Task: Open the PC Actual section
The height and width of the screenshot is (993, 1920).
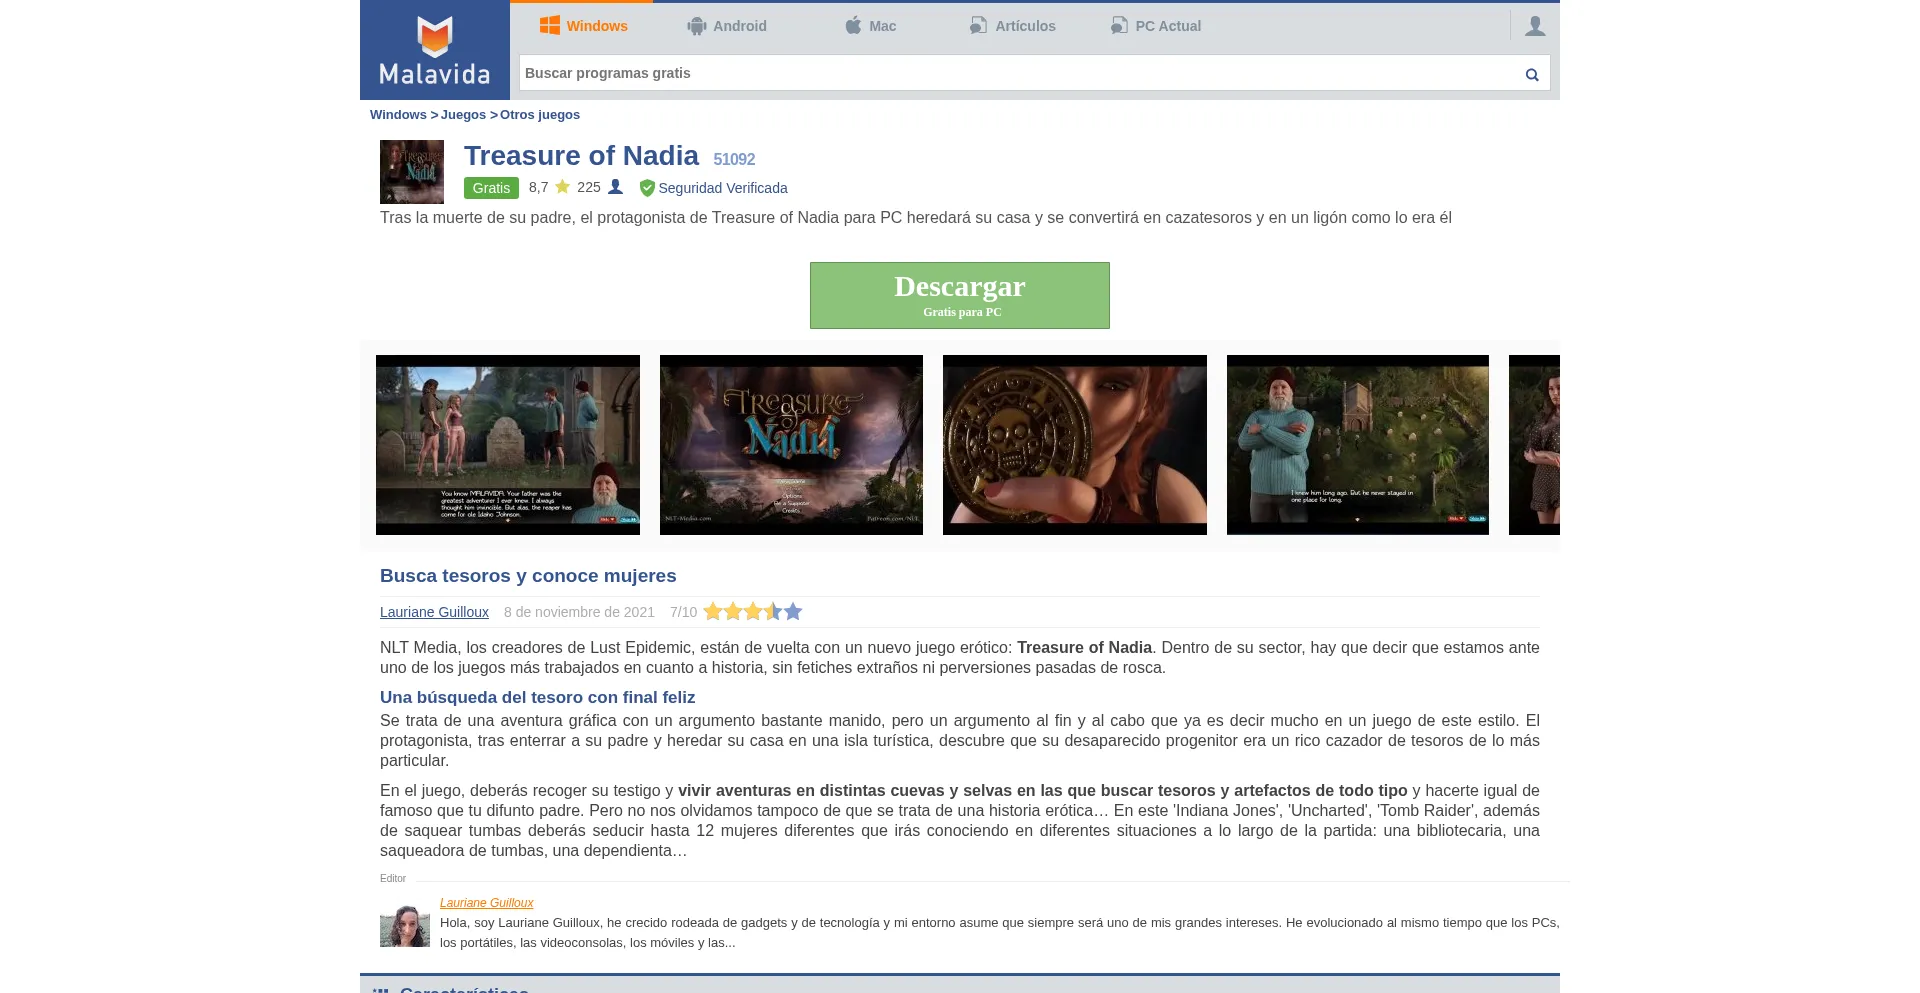Action: 1155,26
